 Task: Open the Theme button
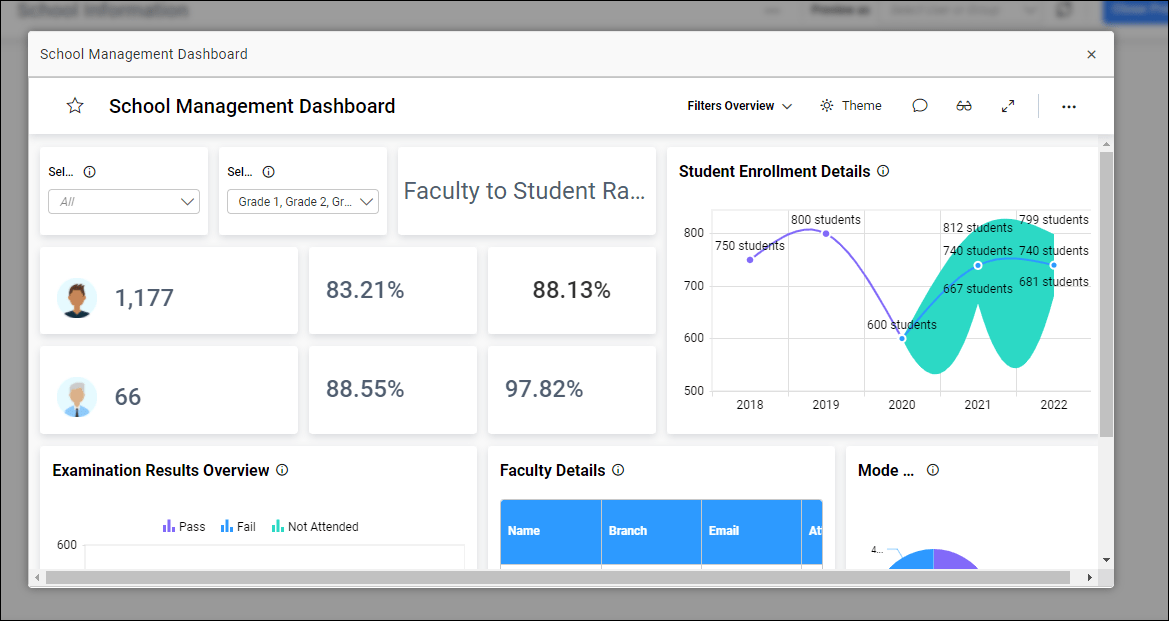pos(851,106)
